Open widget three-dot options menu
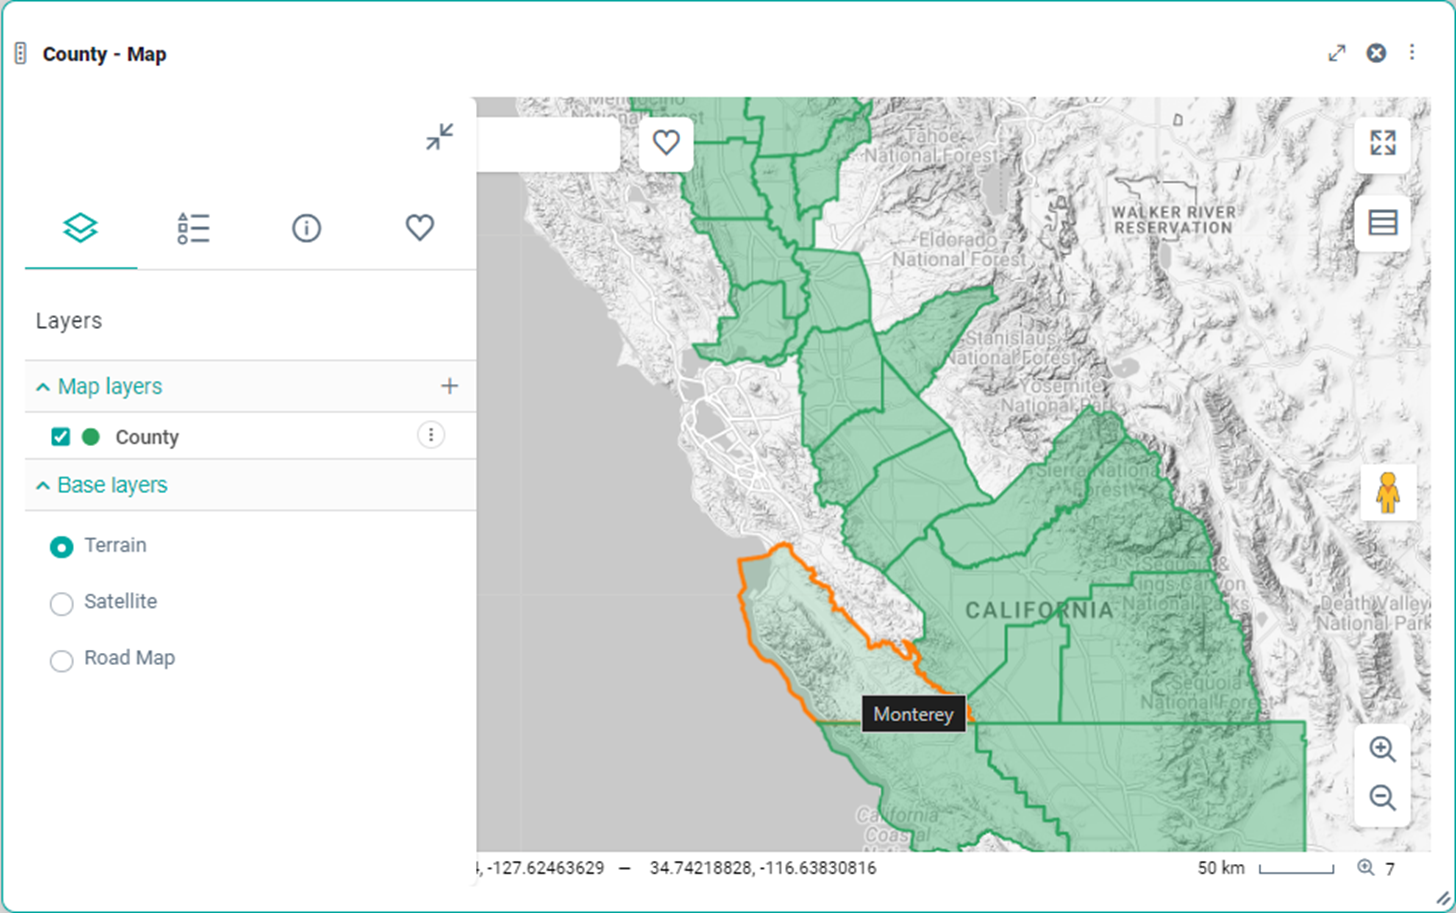The height and width of the screenshot is (913, 1456). pos(1411,53)
